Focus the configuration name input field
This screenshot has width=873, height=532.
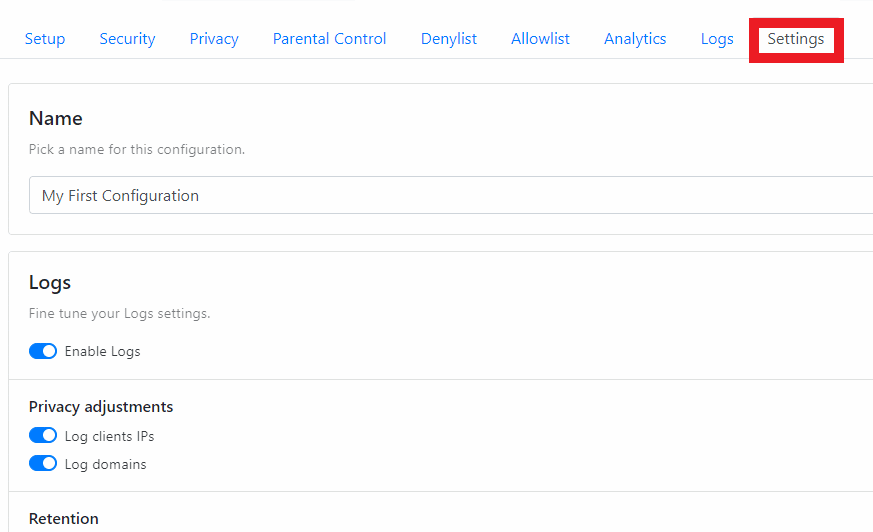click(451, 195)
